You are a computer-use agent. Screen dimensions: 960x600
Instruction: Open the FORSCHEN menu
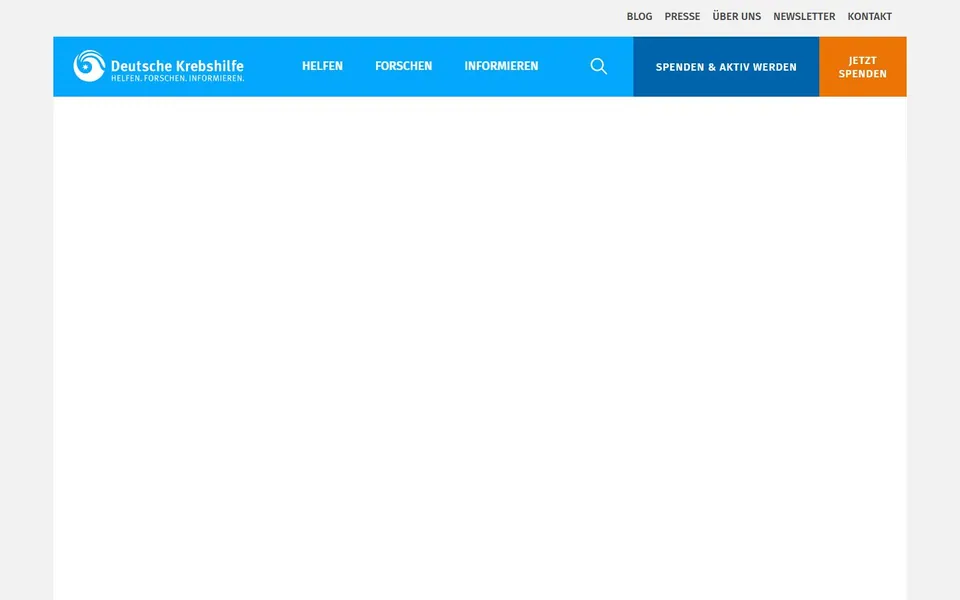[x=403, y=66]
